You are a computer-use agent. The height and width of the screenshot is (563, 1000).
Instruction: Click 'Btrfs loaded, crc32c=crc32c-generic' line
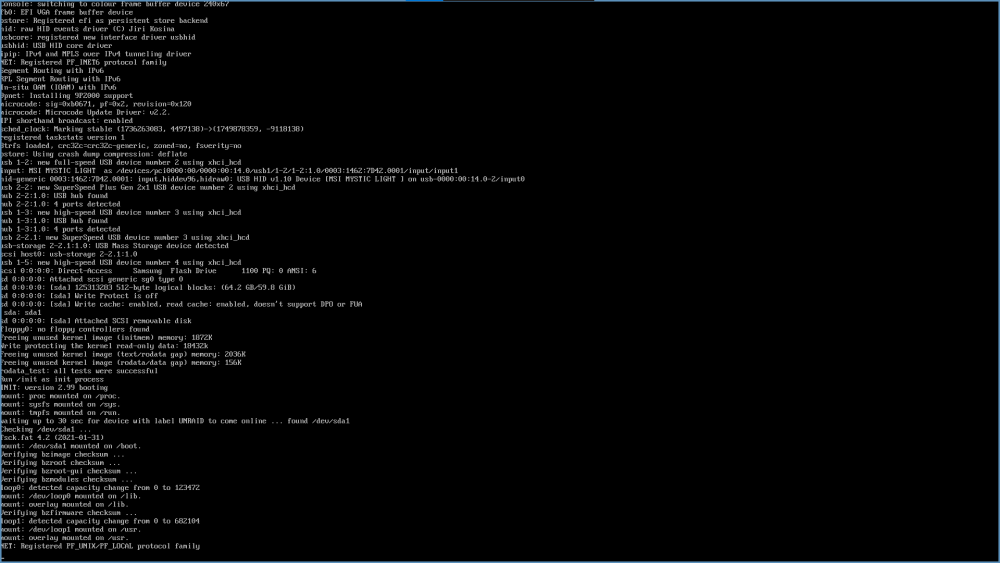[121, 145]
